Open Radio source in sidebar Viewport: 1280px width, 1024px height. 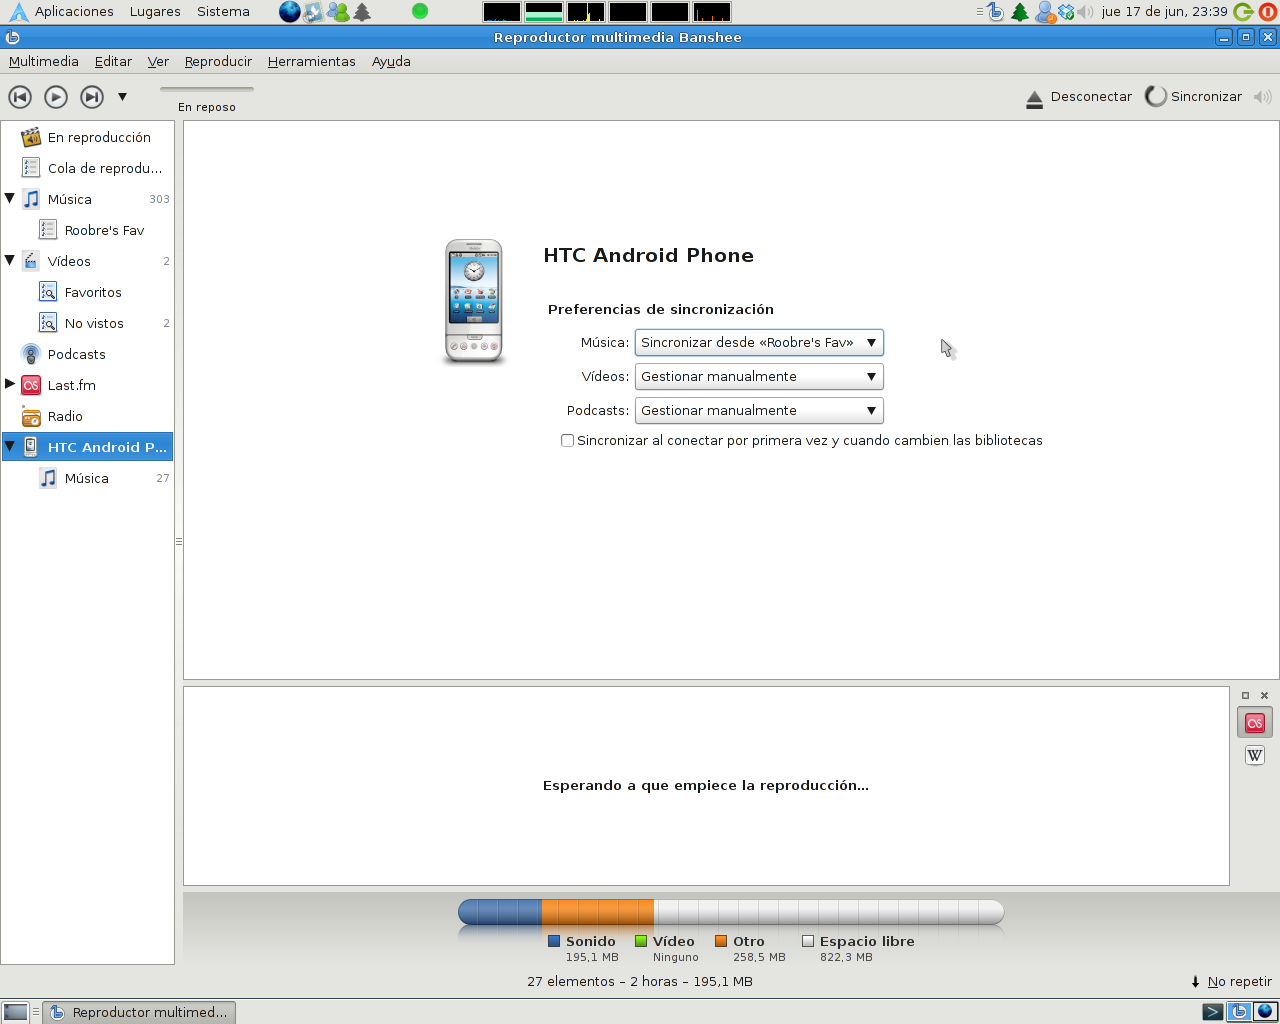[x=65, y=417]
